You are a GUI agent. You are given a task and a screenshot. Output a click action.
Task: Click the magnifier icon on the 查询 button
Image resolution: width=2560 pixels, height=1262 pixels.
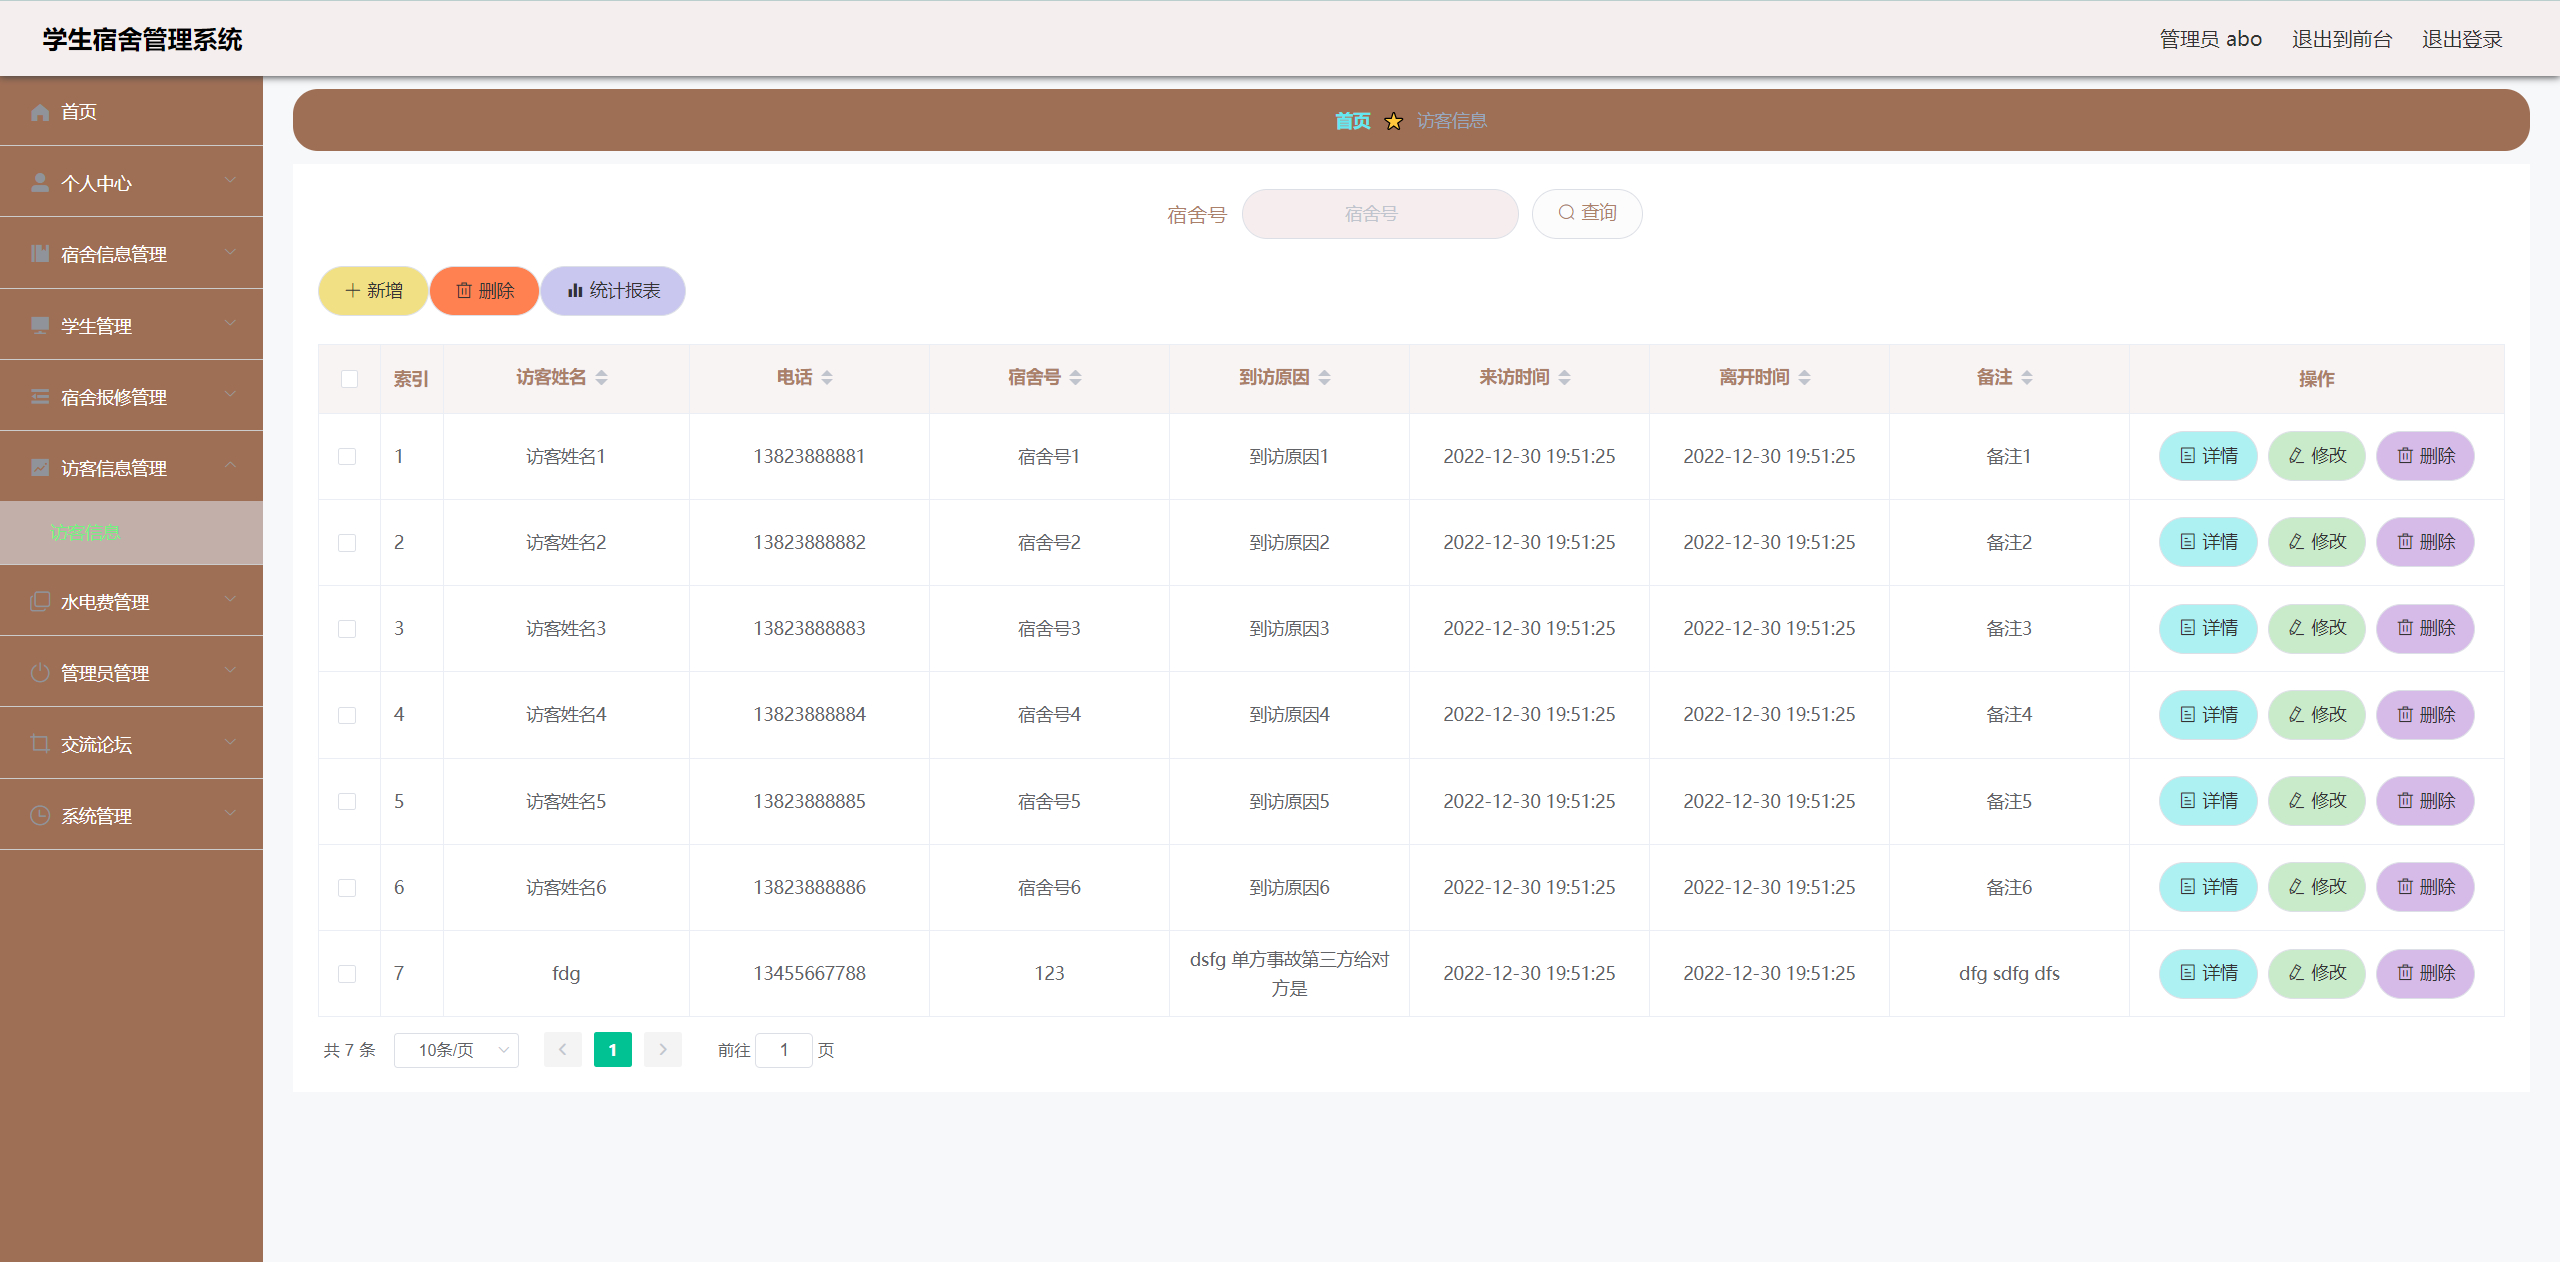(x=1566, y=213)
